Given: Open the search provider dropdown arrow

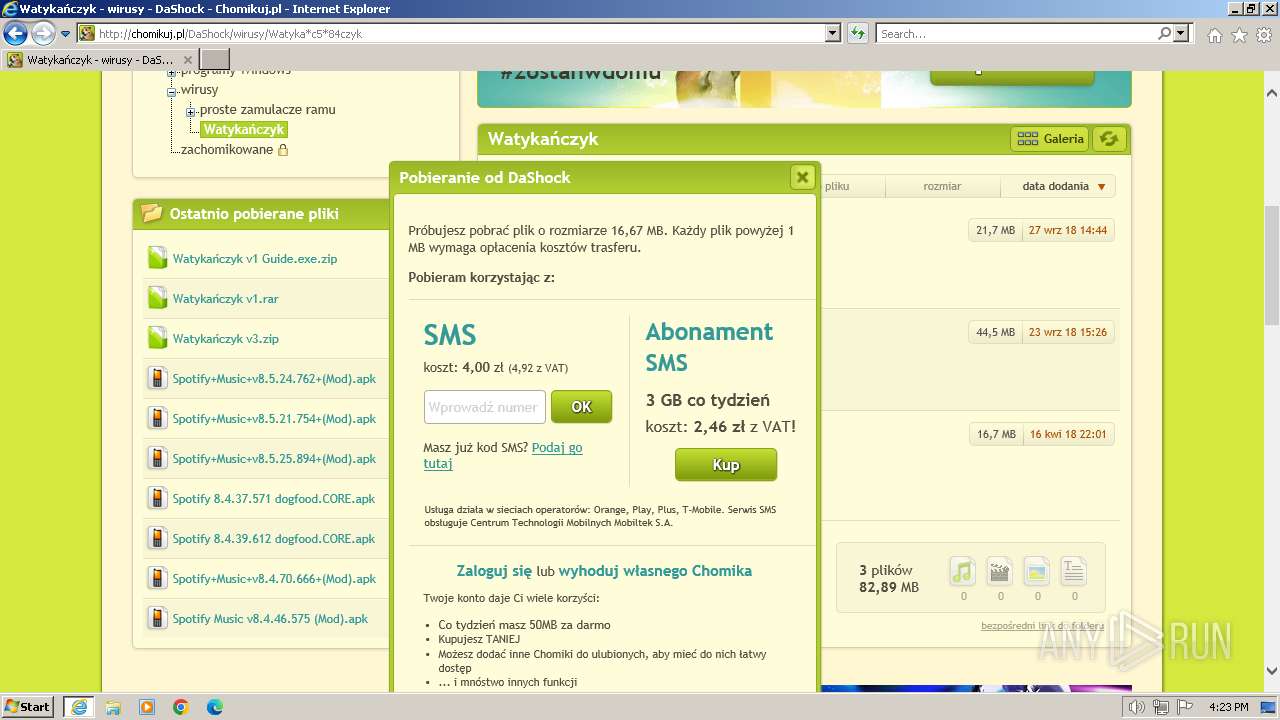Looking at the screenshot, I should (1182, 33).
